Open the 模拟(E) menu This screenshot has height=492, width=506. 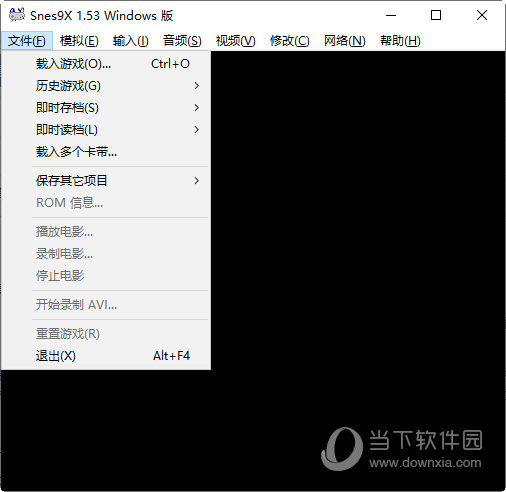[79, 41]
